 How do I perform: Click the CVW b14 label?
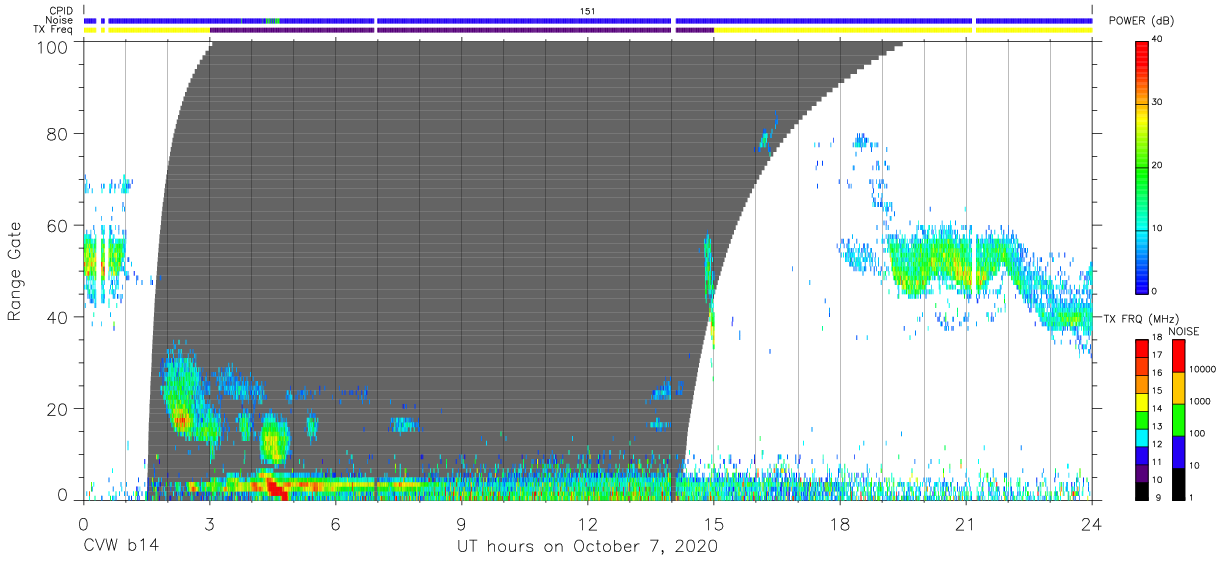[121, 546]
